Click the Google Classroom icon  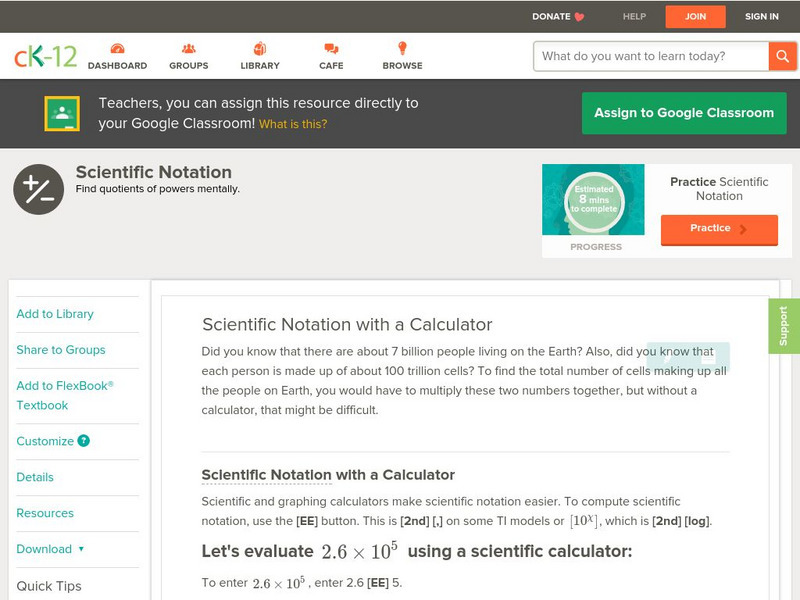pos(62,114)
